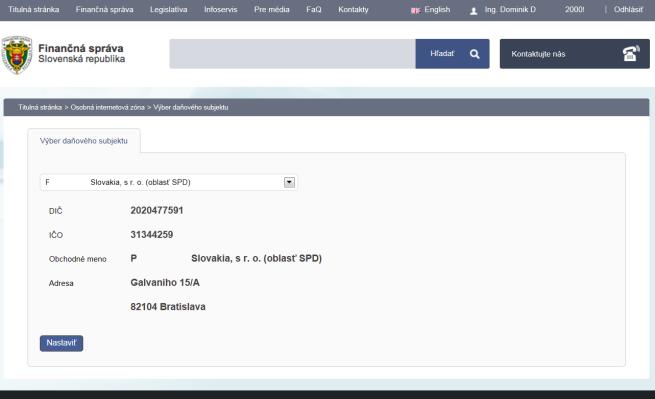655x399 pixels.
Task: Go to Osobná internetová zóna breadcrumb
Action: coord(107,107)
